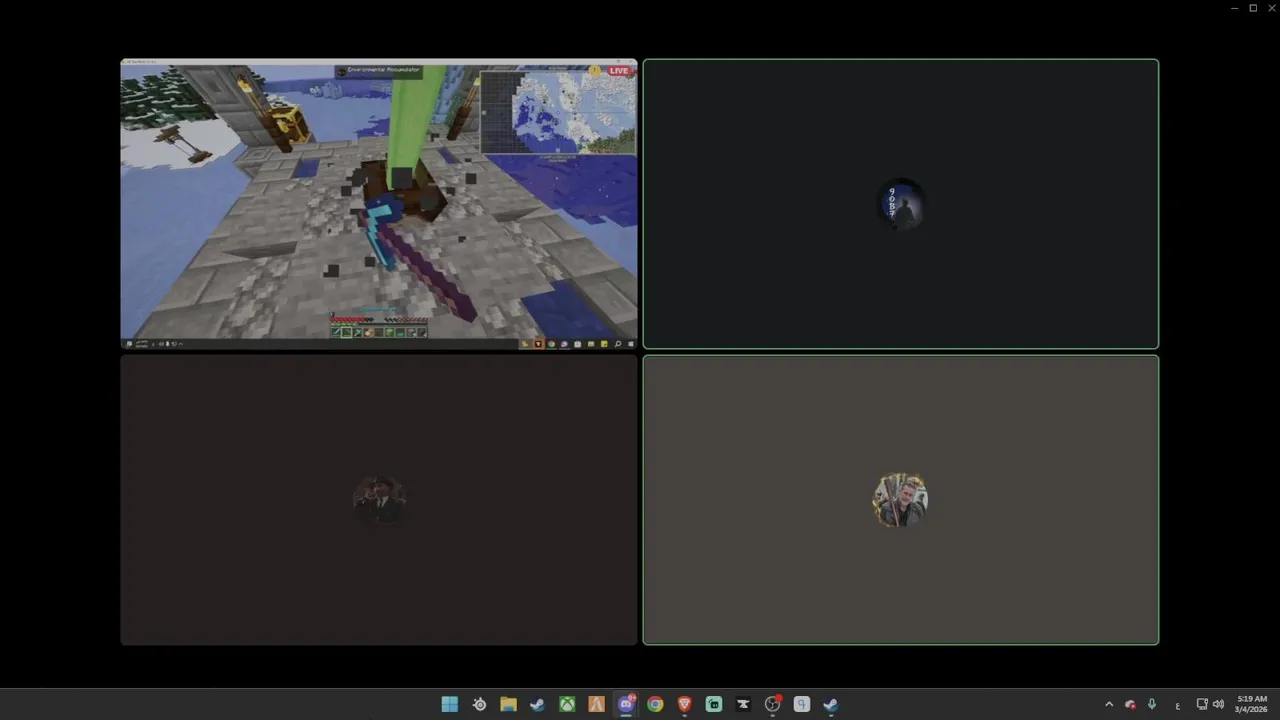Image resolution: width=1280 pixels, height=720 pixels.
Task: Open the network status icon in the tray
Action: coord(1202,704)
